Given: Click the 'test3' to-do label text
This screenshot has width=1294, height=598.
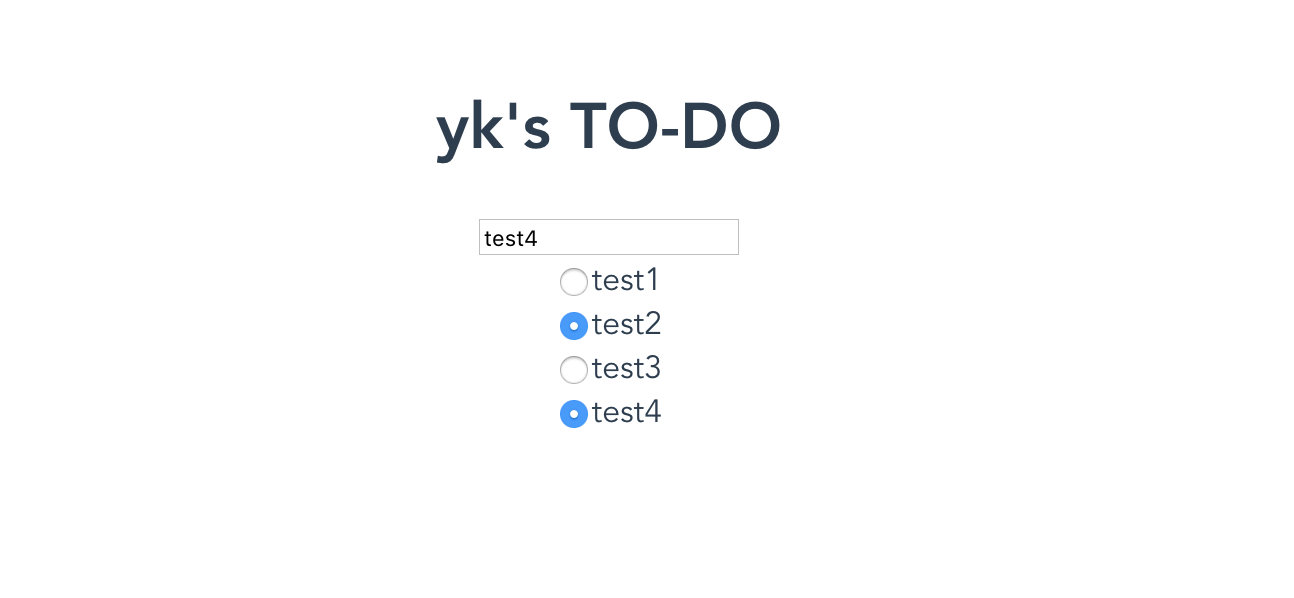Looking at the screenshot, I should (x=626, y=369).
